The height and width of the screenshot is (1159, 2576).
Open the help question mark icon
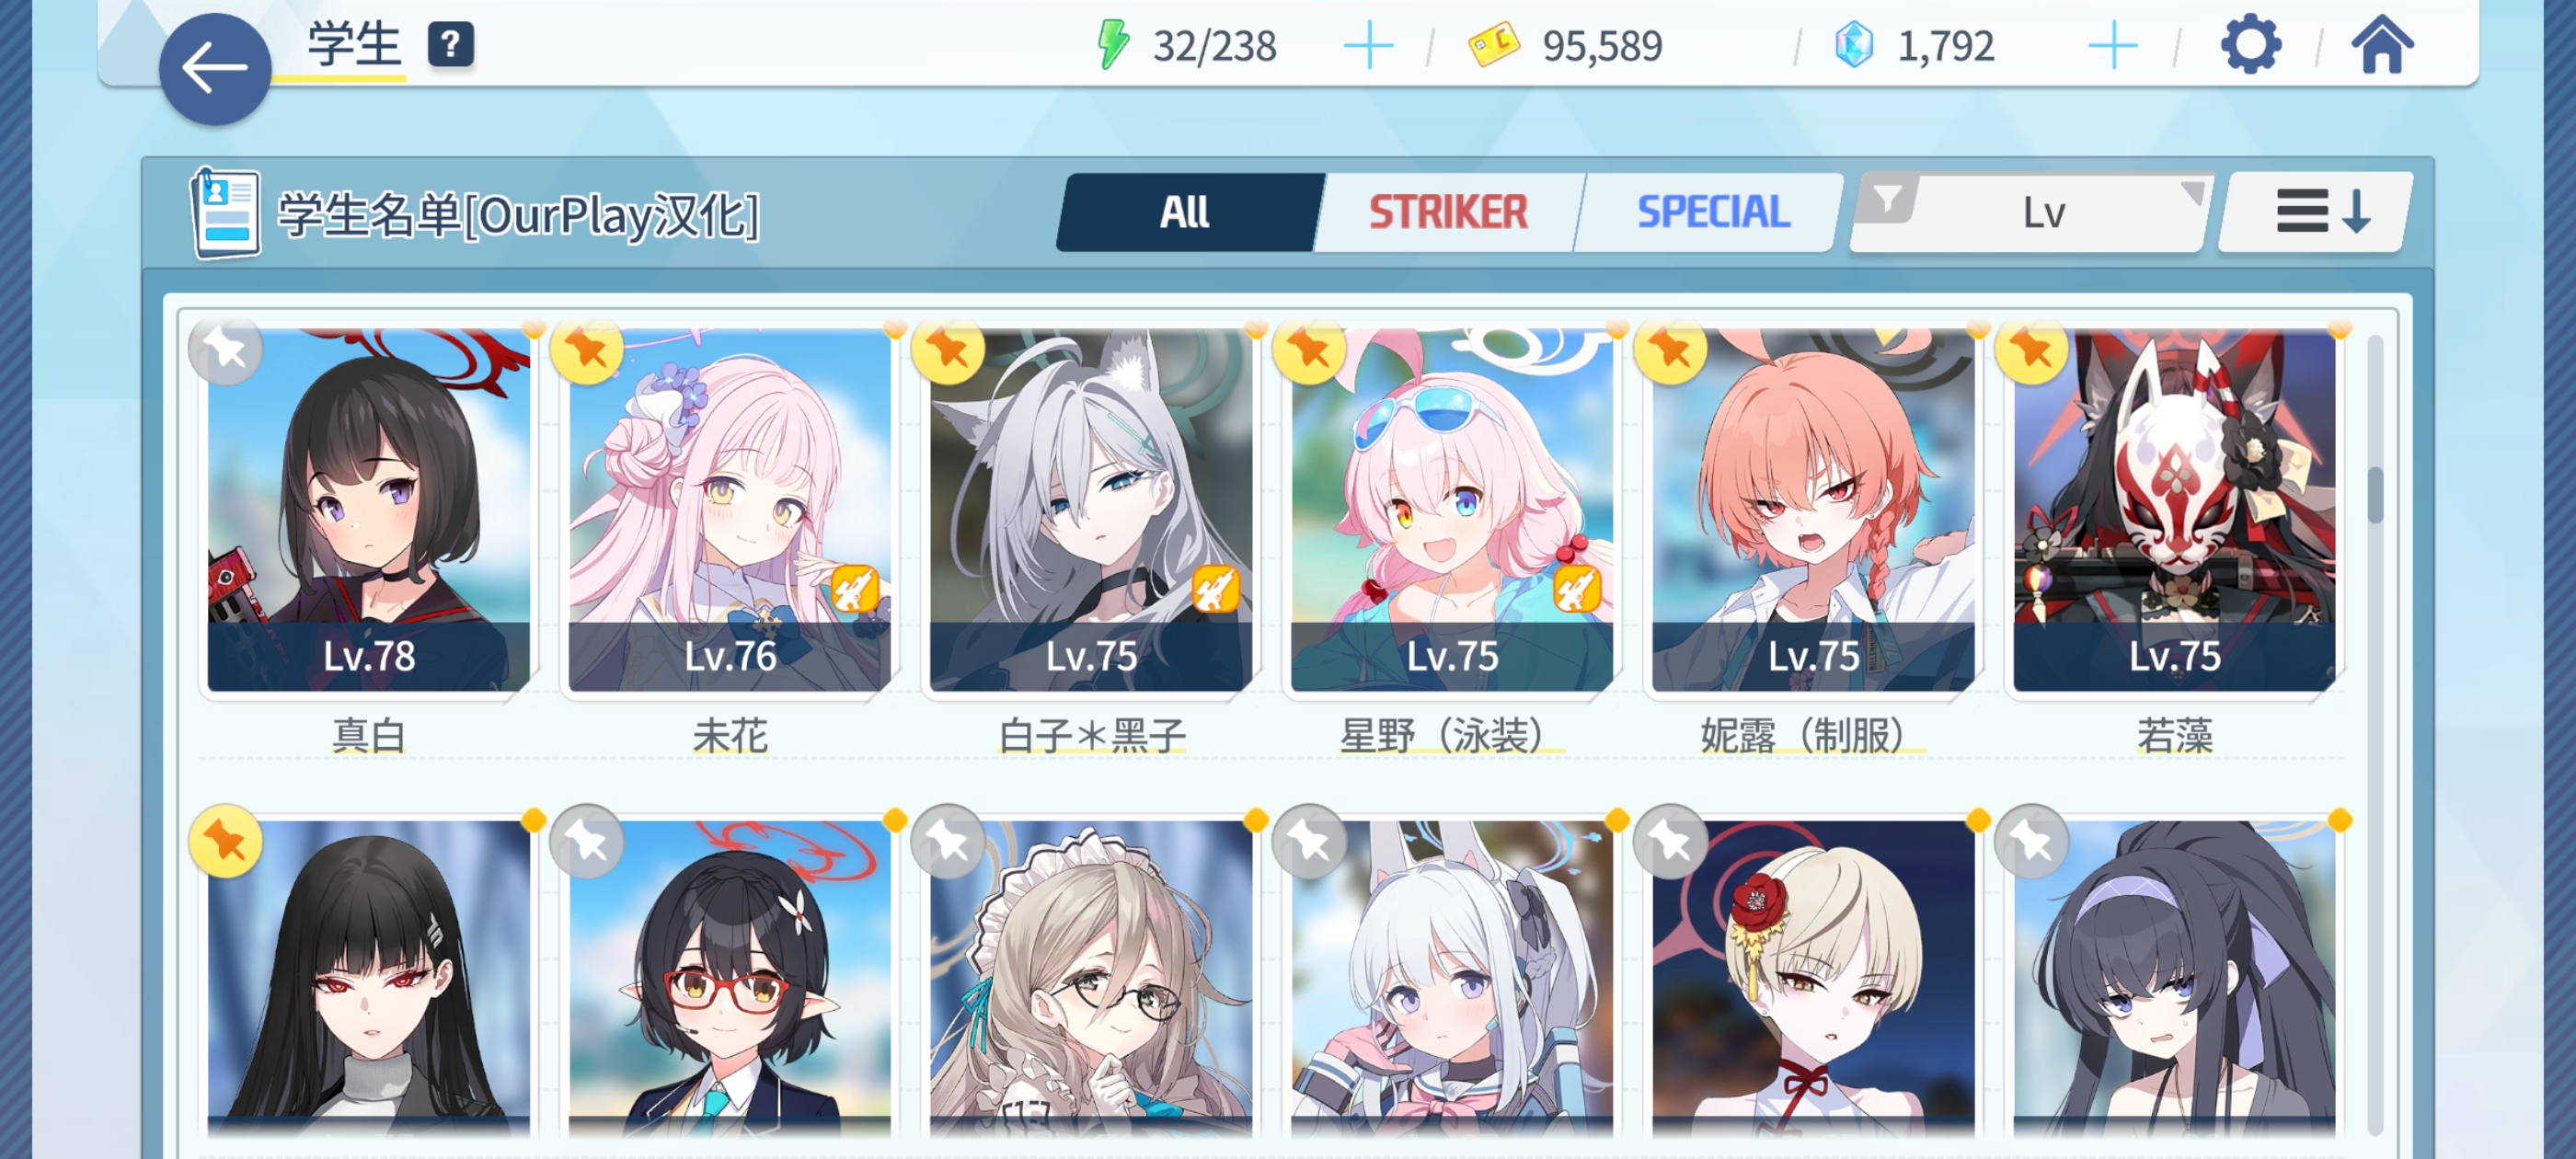[451, 45]
